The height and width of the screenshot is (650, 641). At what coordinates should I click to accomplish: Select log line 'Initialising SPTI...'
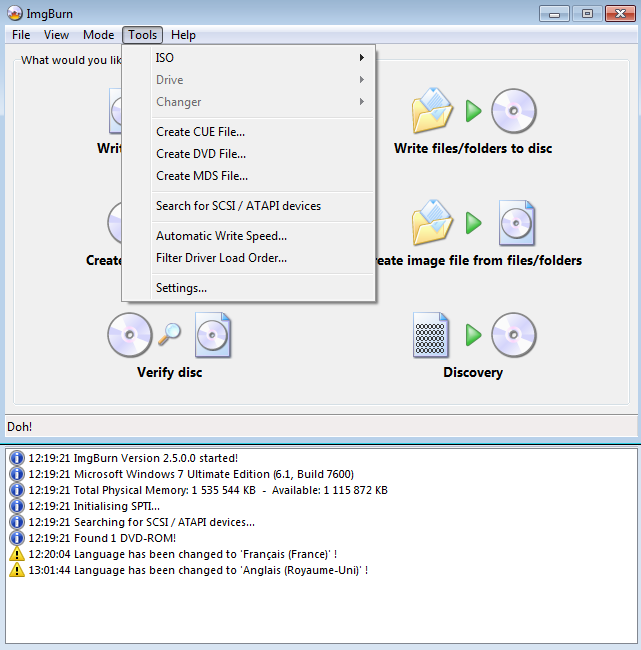click(94, 506)
